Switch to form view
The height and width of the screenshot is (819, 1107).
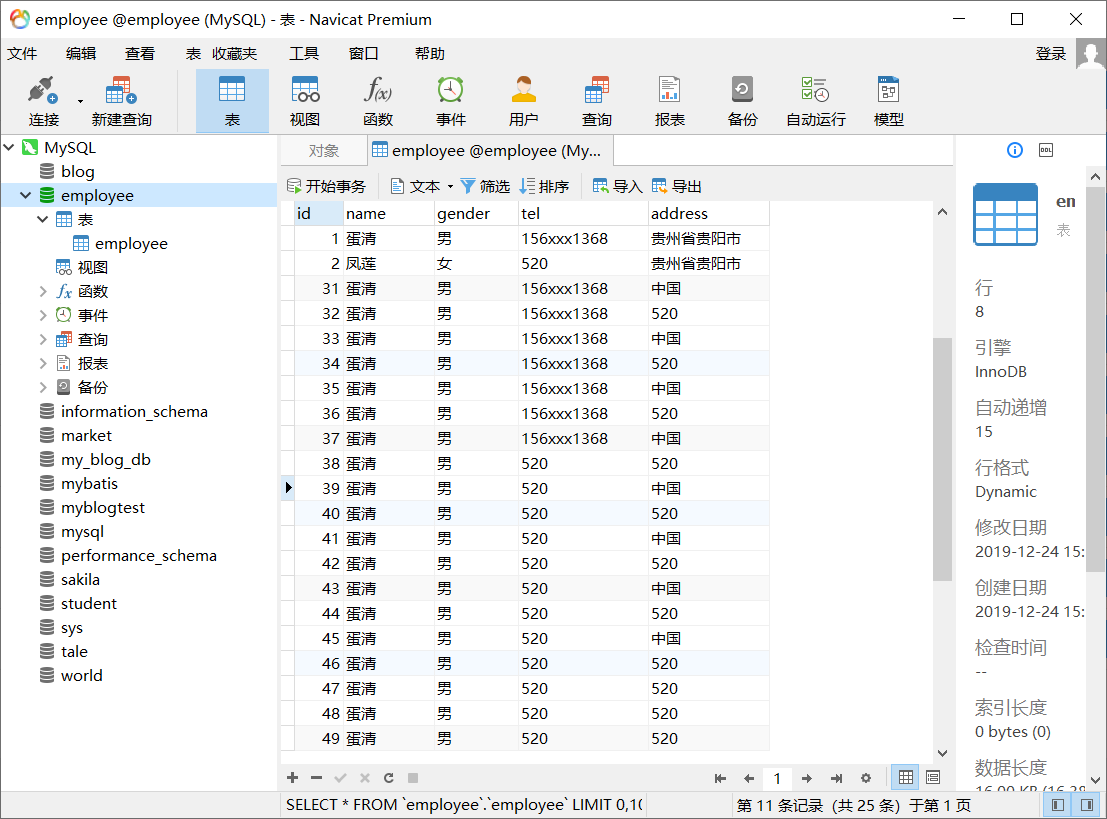click(x=933, y=777)
